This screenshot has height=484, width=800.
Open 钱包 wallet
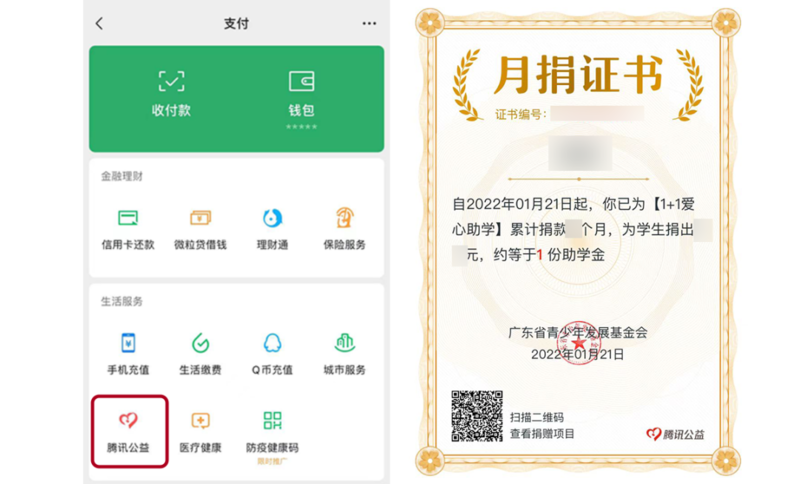(301, 94)
